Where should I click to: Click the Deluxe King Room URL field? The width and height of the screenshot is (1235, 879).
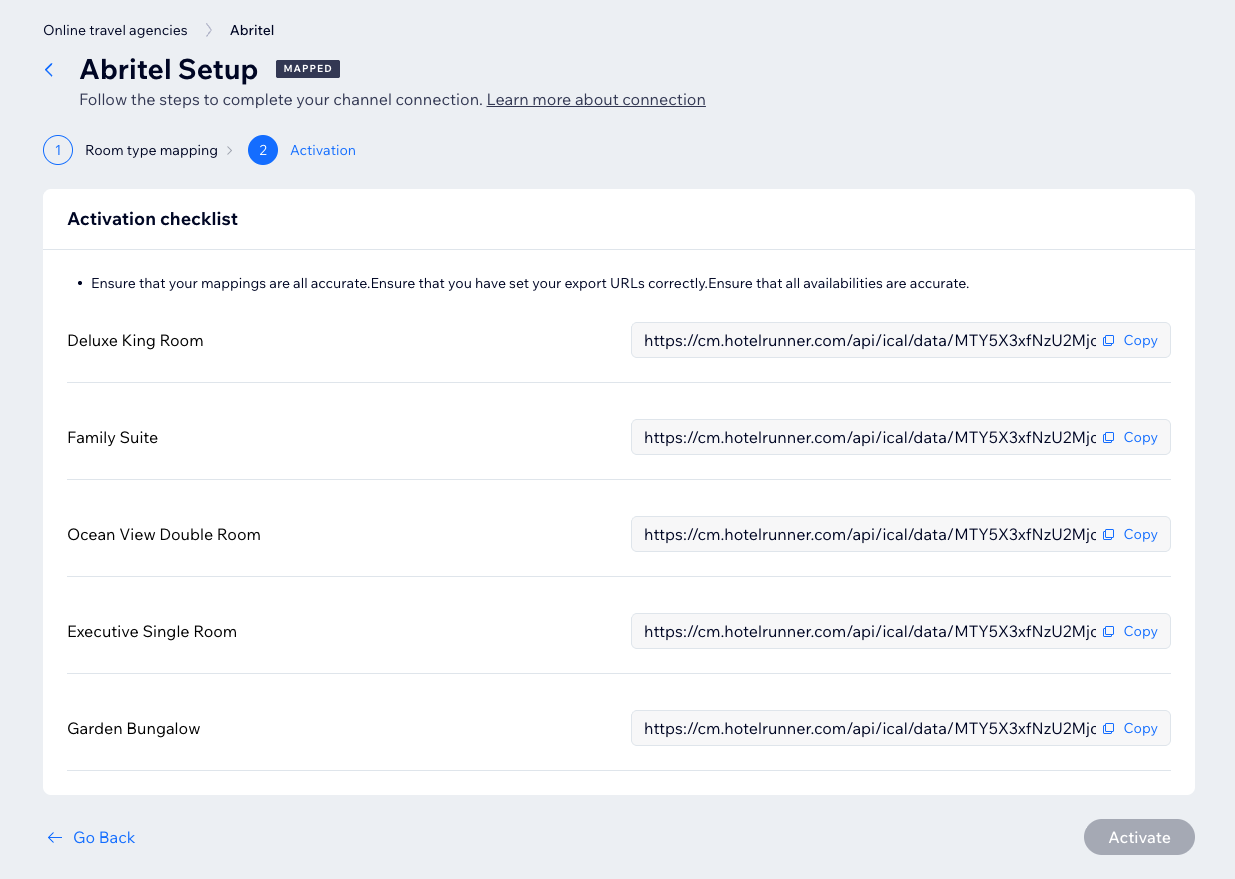868,341
